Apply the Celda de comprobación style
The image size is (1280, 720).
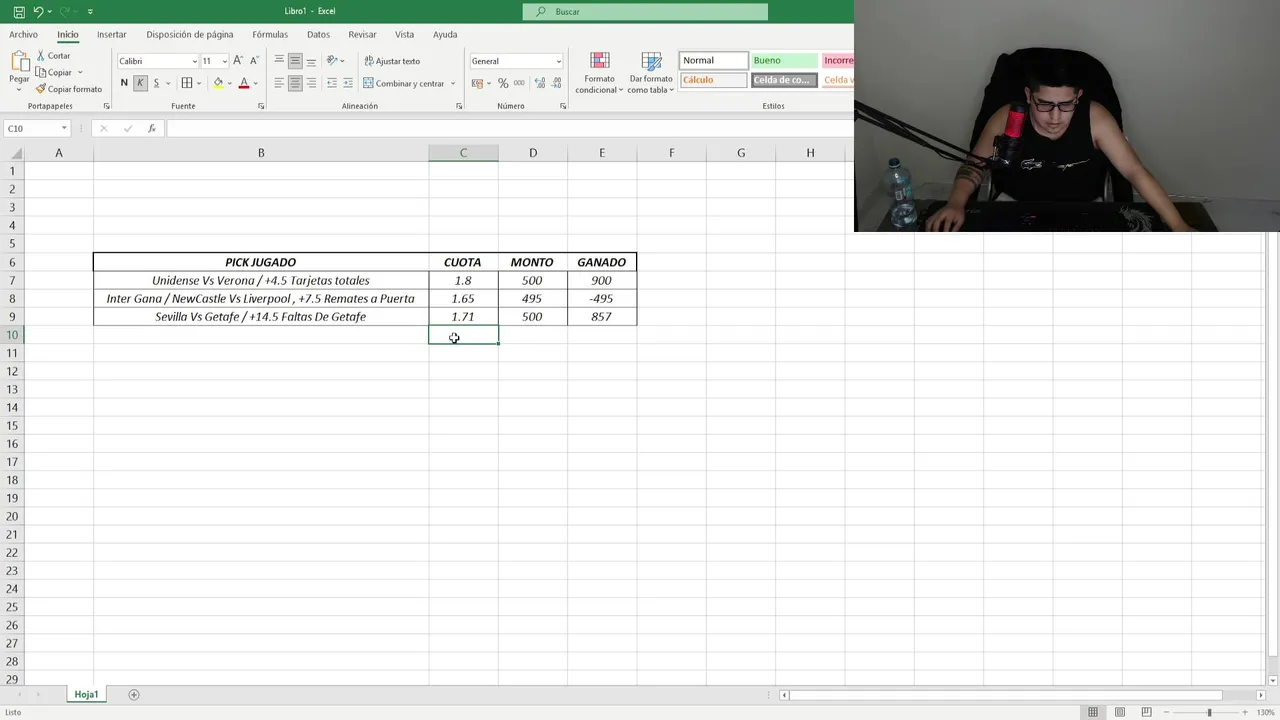point(784,80)
